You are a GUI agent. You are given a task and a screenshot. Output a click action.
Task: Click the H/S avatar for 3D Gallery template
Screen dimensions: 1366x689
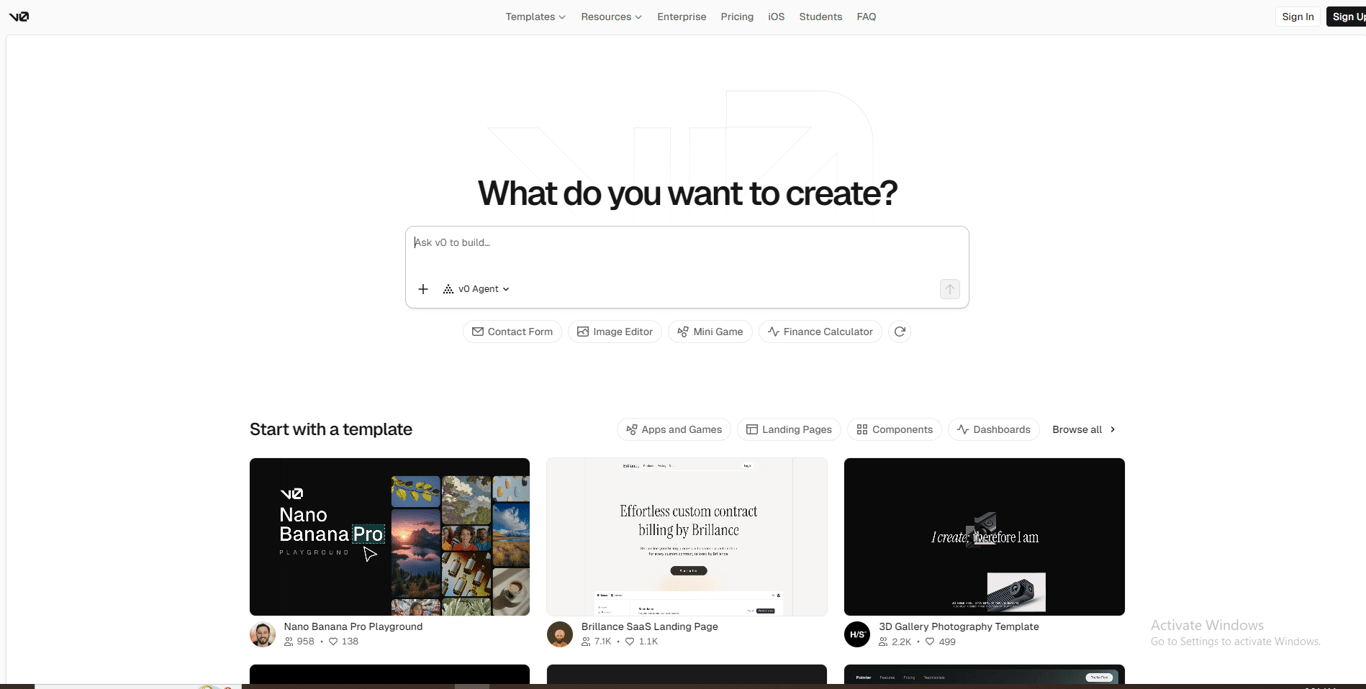click(x=857, y=634)
